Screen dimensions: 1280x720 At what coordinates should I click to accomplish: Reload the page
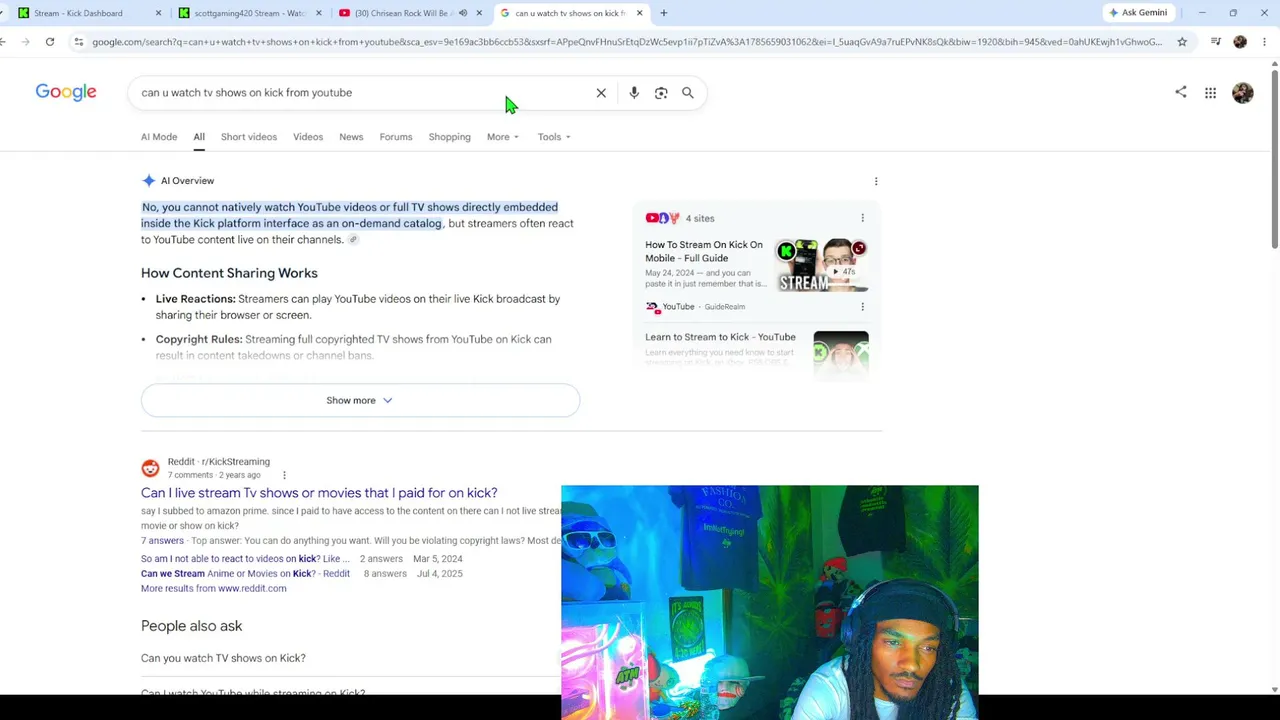coord(50,42)
